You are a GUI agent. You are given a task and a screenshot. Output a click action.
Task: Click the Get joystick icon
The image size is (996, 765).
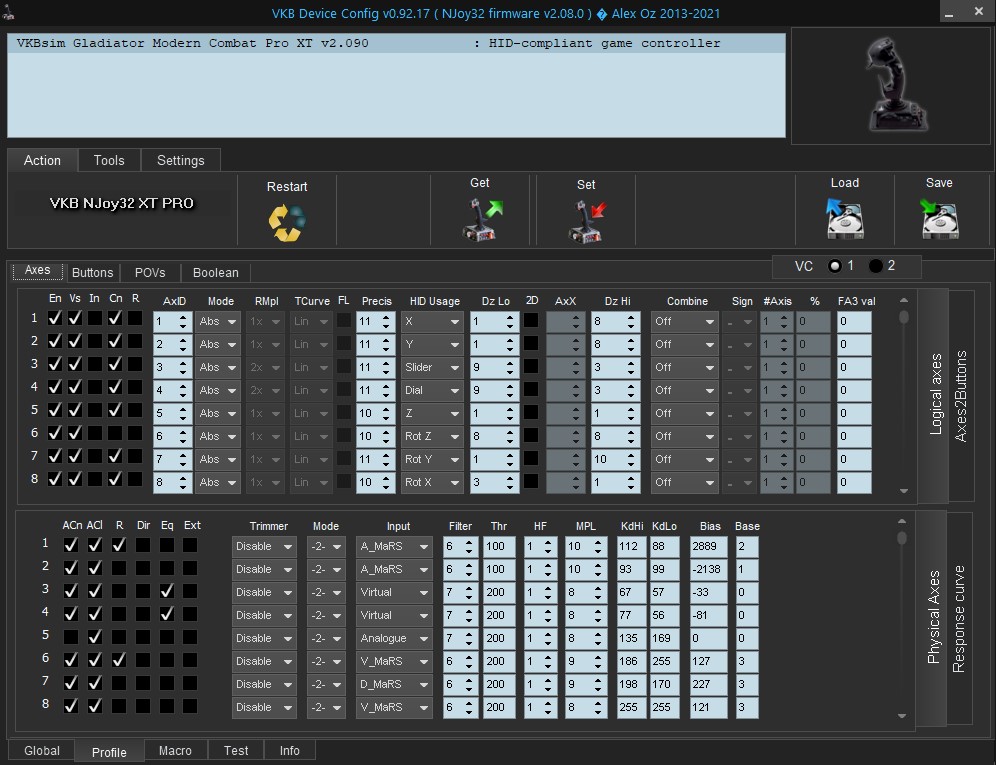click(x=480, y=219)
